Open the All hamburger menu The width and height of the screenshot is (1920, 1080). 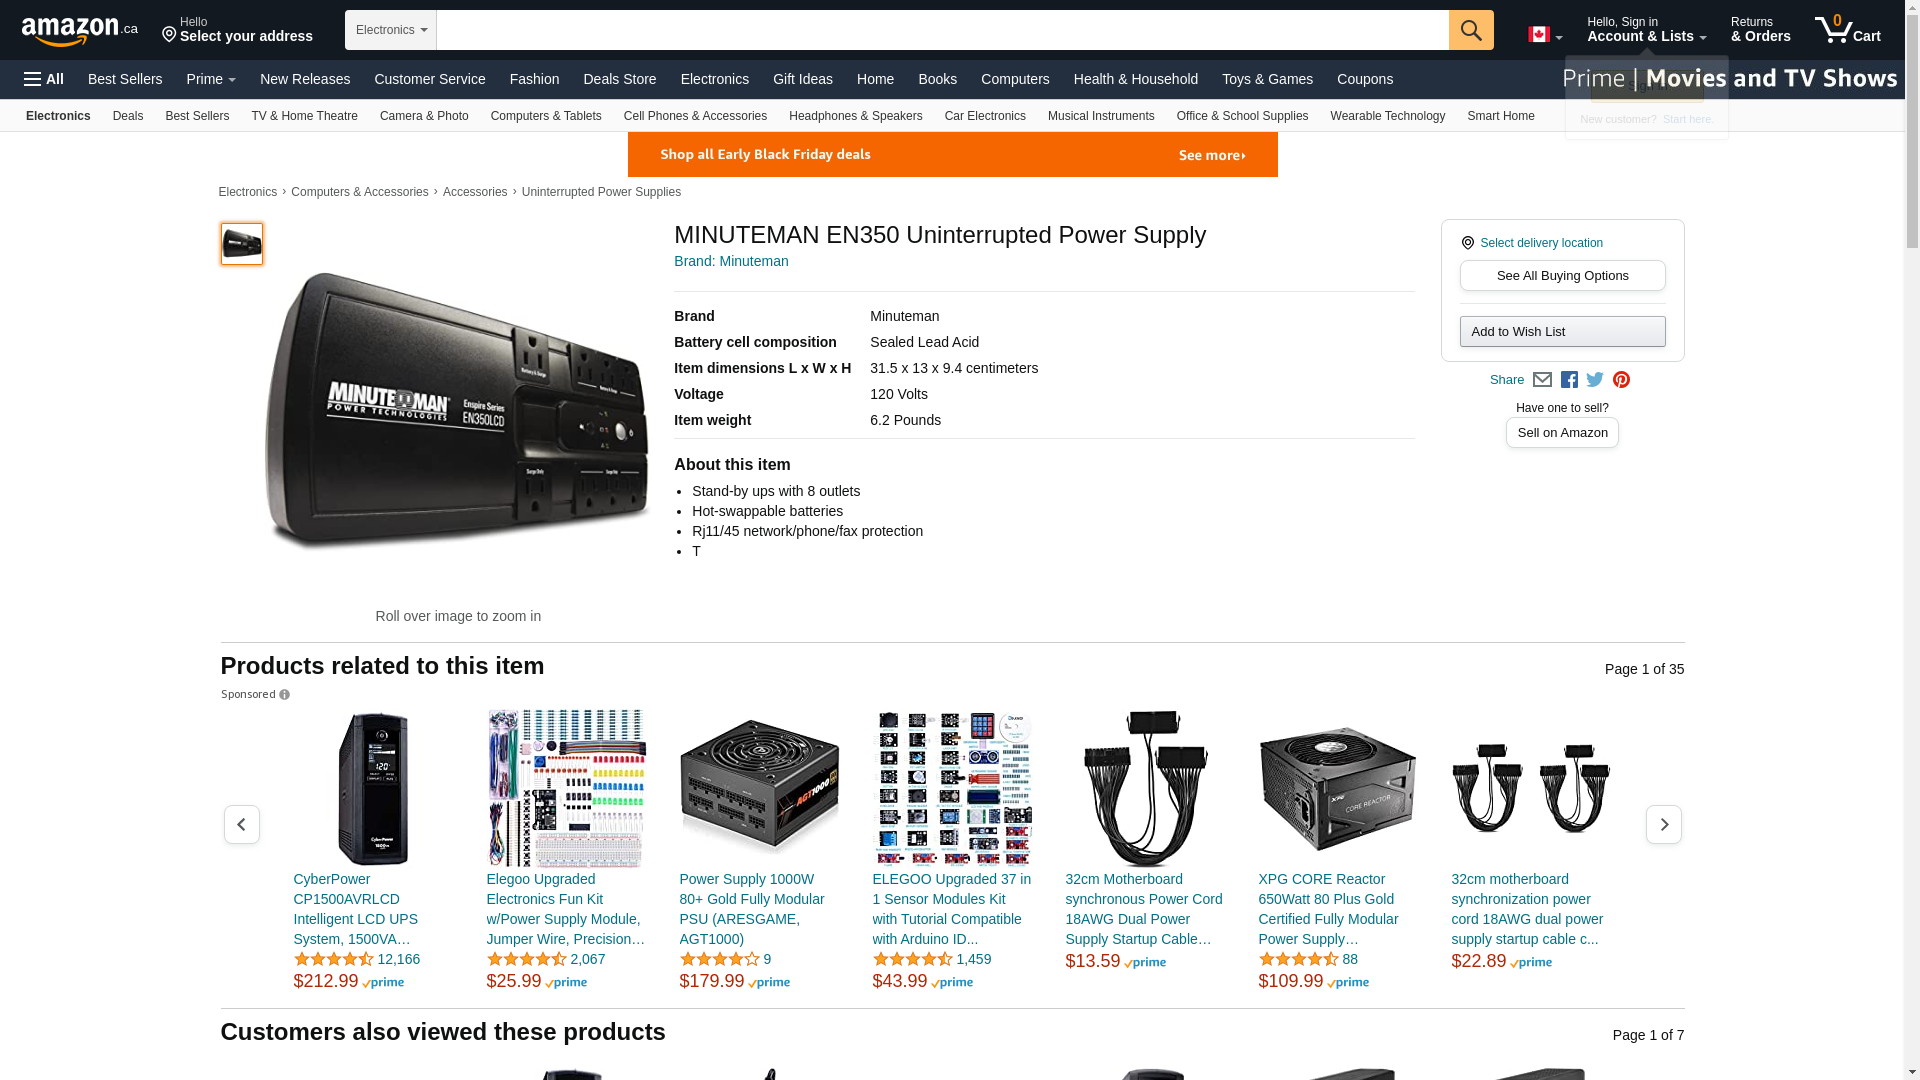point(44,79)
